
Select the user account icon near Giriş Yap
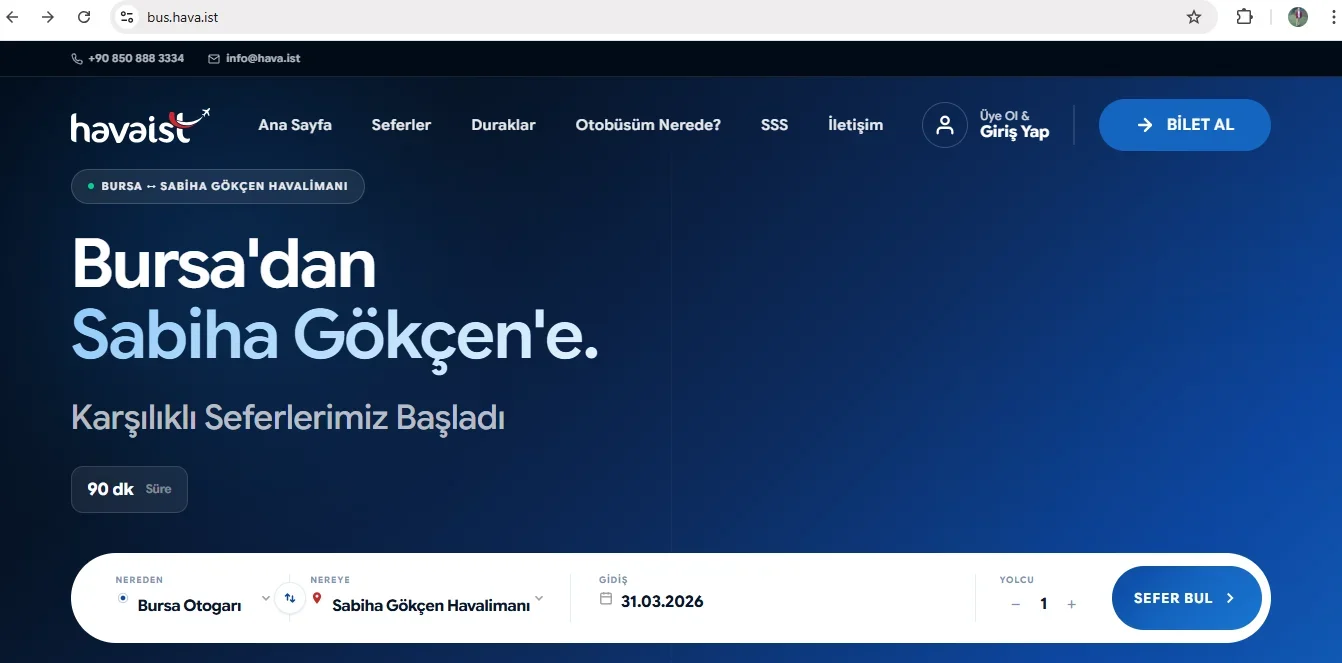[944, 124]
